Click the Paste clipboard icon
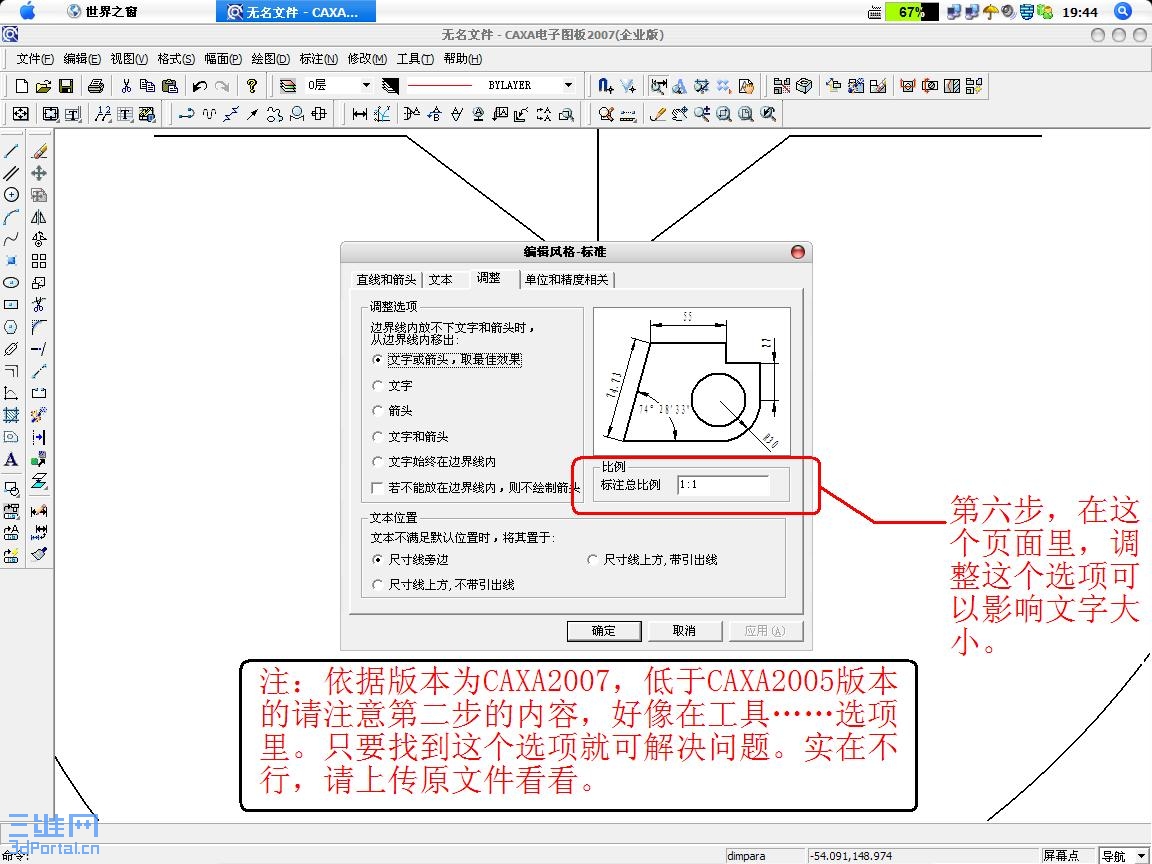 [170, 86]
